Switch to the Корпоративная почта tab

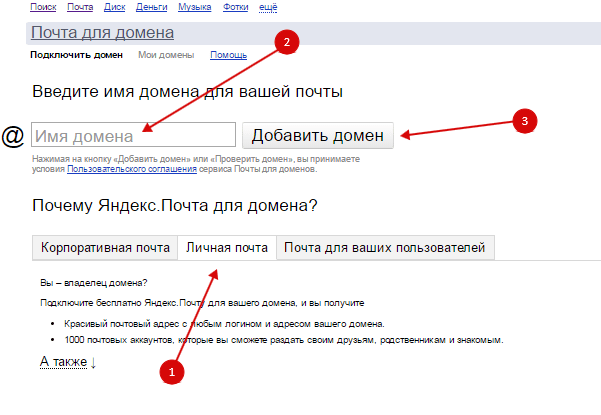[105, 248]
